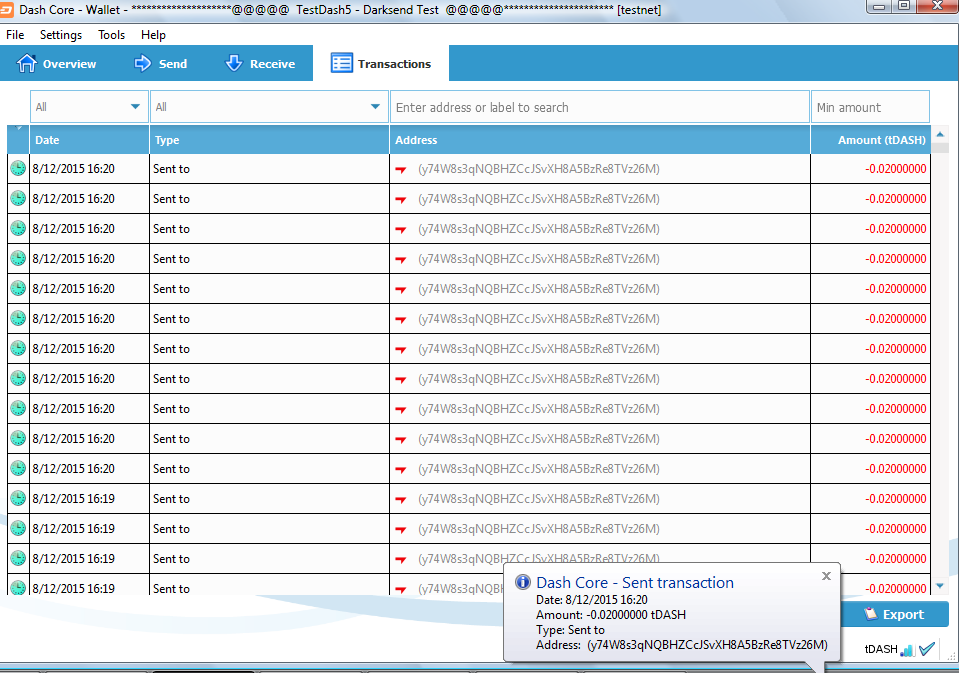This screenshot has height=673, width=959.
Task: Select the Transactions tab
Action: pos(380,63)
